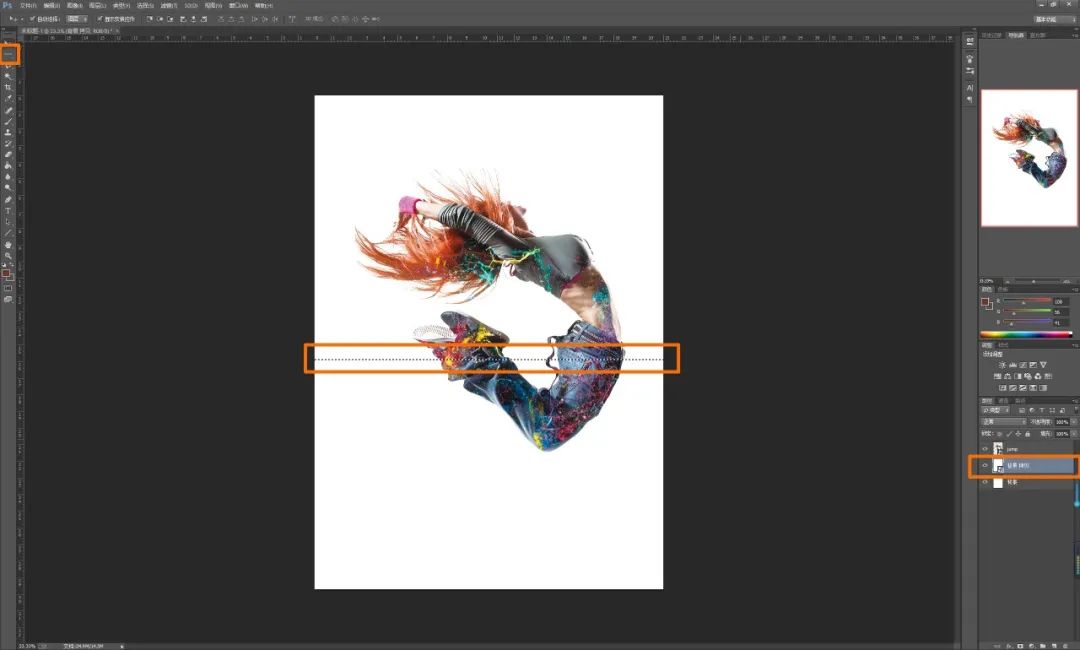Select the Healing Brush tool
Viewport: 1080px width, 650px height.
click(x=8, y=109)
